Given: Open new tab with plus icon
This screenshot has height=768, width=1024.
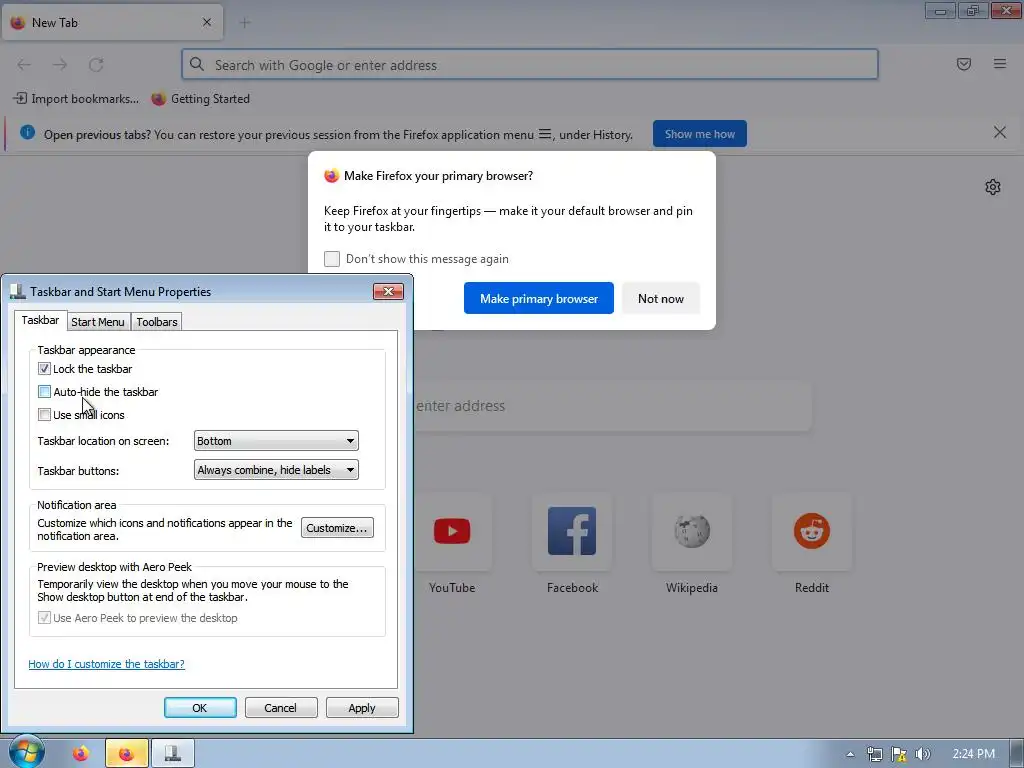Looking at the screenshot, I should point(245,23).
